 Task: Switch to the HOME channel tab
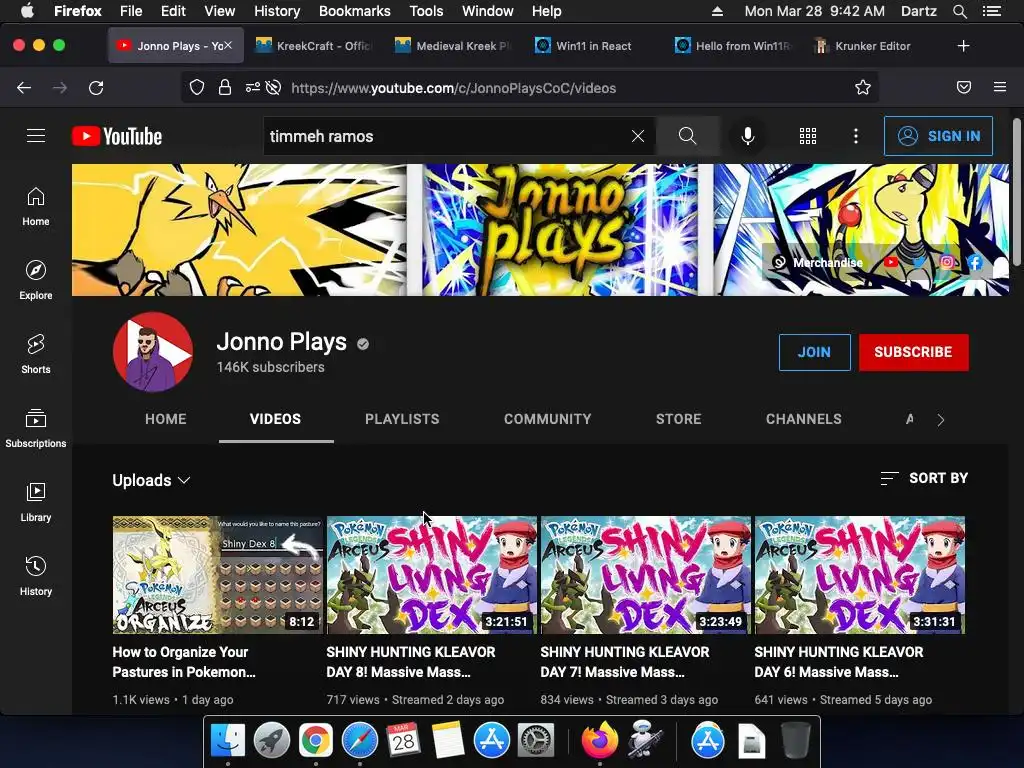pos(166,419)
